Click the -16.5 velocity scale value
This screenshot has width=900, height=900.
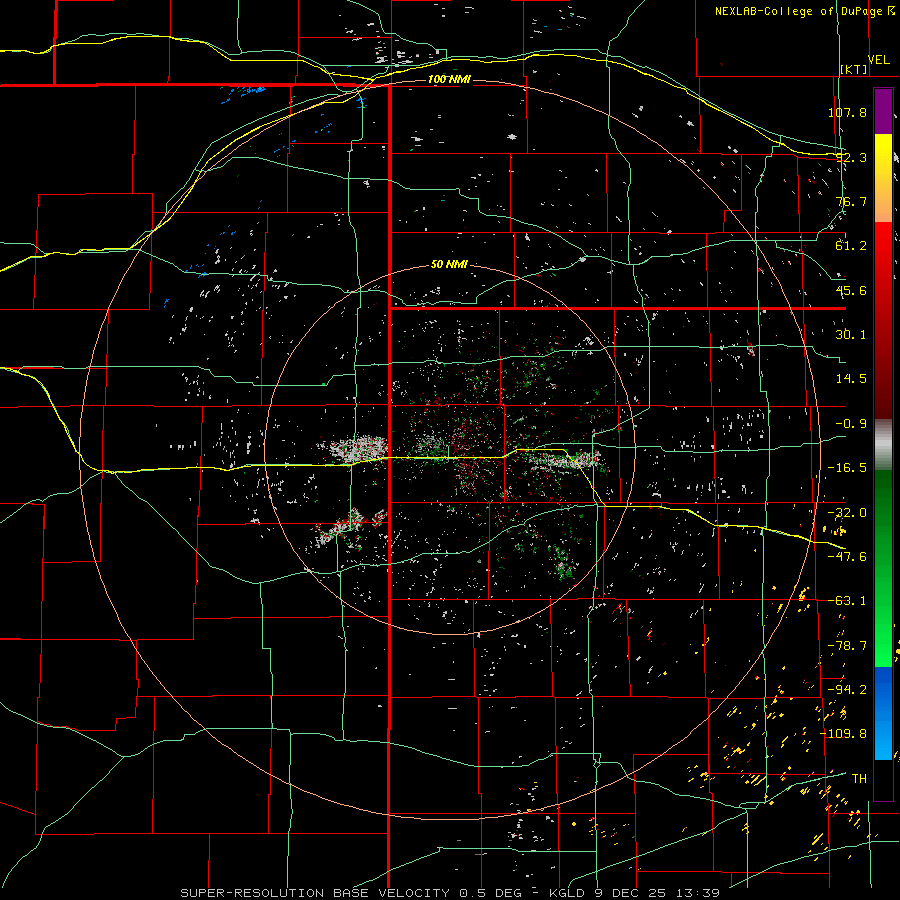point(847,468)
